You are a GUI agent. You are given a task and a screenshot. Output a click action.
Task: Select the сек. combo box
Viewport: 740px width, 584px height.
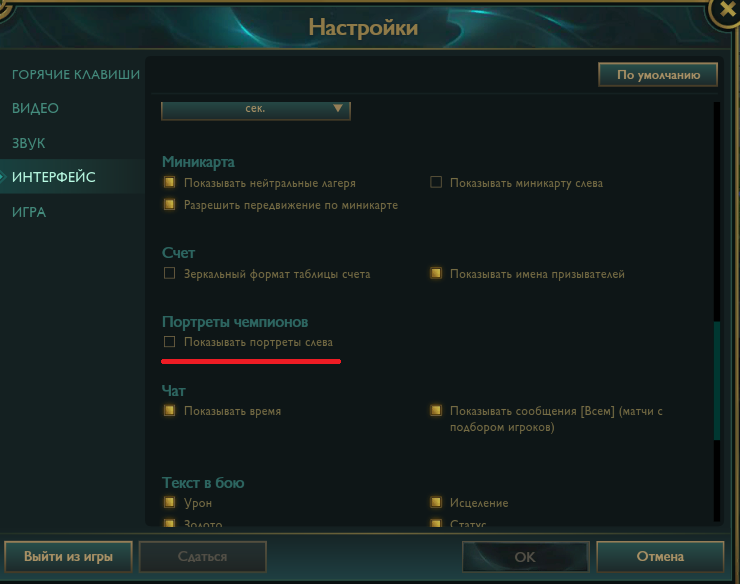256,110
